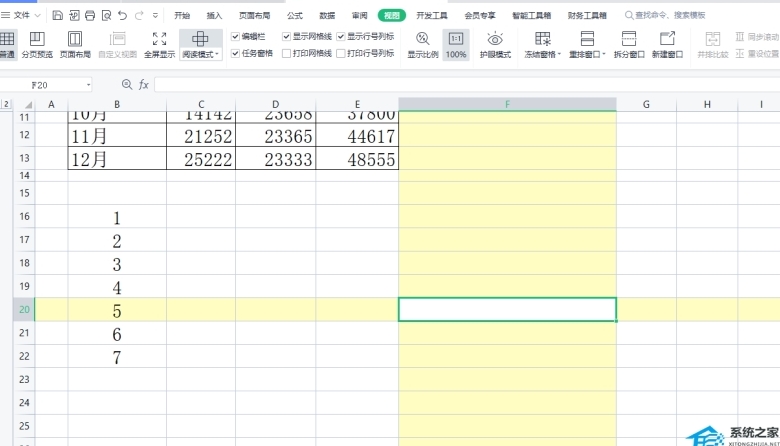Toggle the 阅读模式 reading mode icon
Viewport: 780px width, 446px height.
200,39
